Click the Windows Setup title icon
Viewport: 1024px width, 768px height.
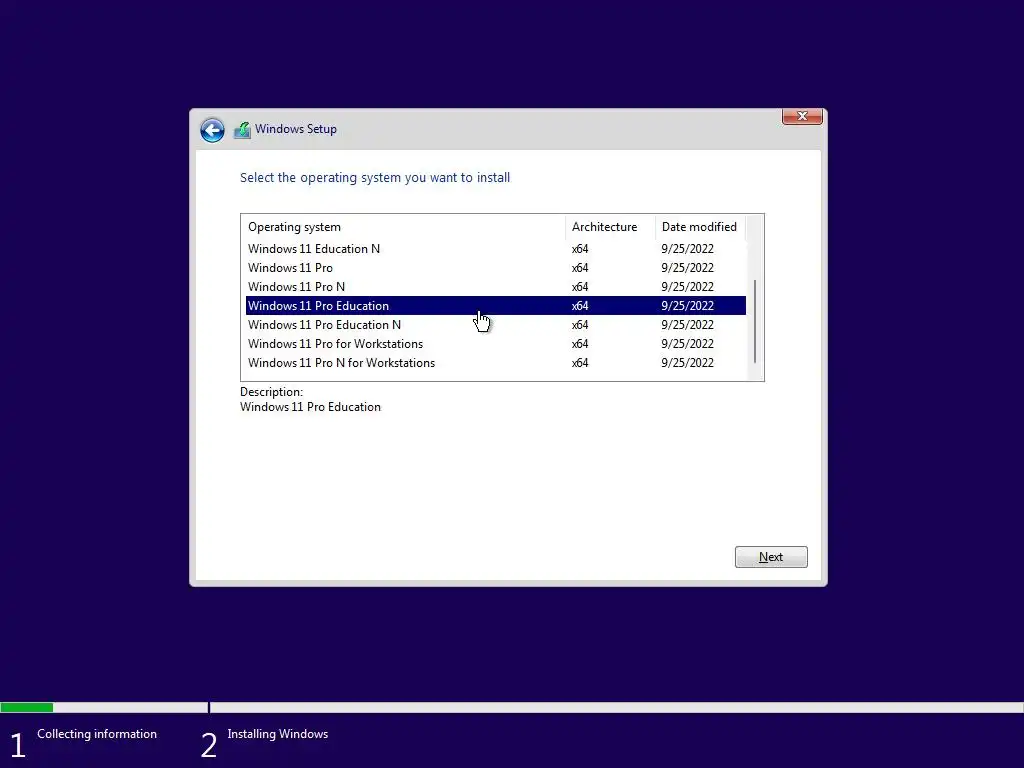pos(242,130)
